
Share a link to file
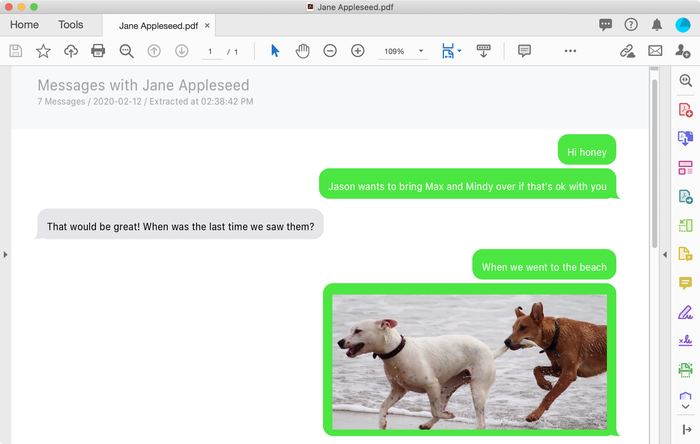[x=627, y=51]
